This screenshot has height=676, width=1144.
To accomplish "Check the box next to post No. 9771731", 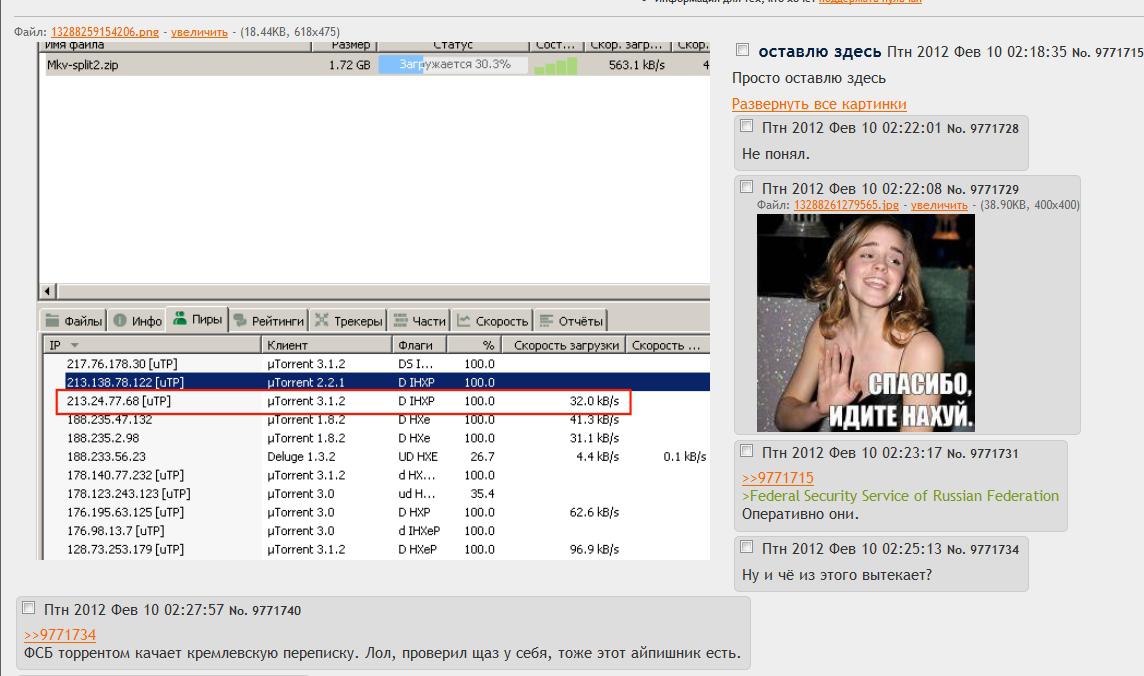I will coord(746,451).
